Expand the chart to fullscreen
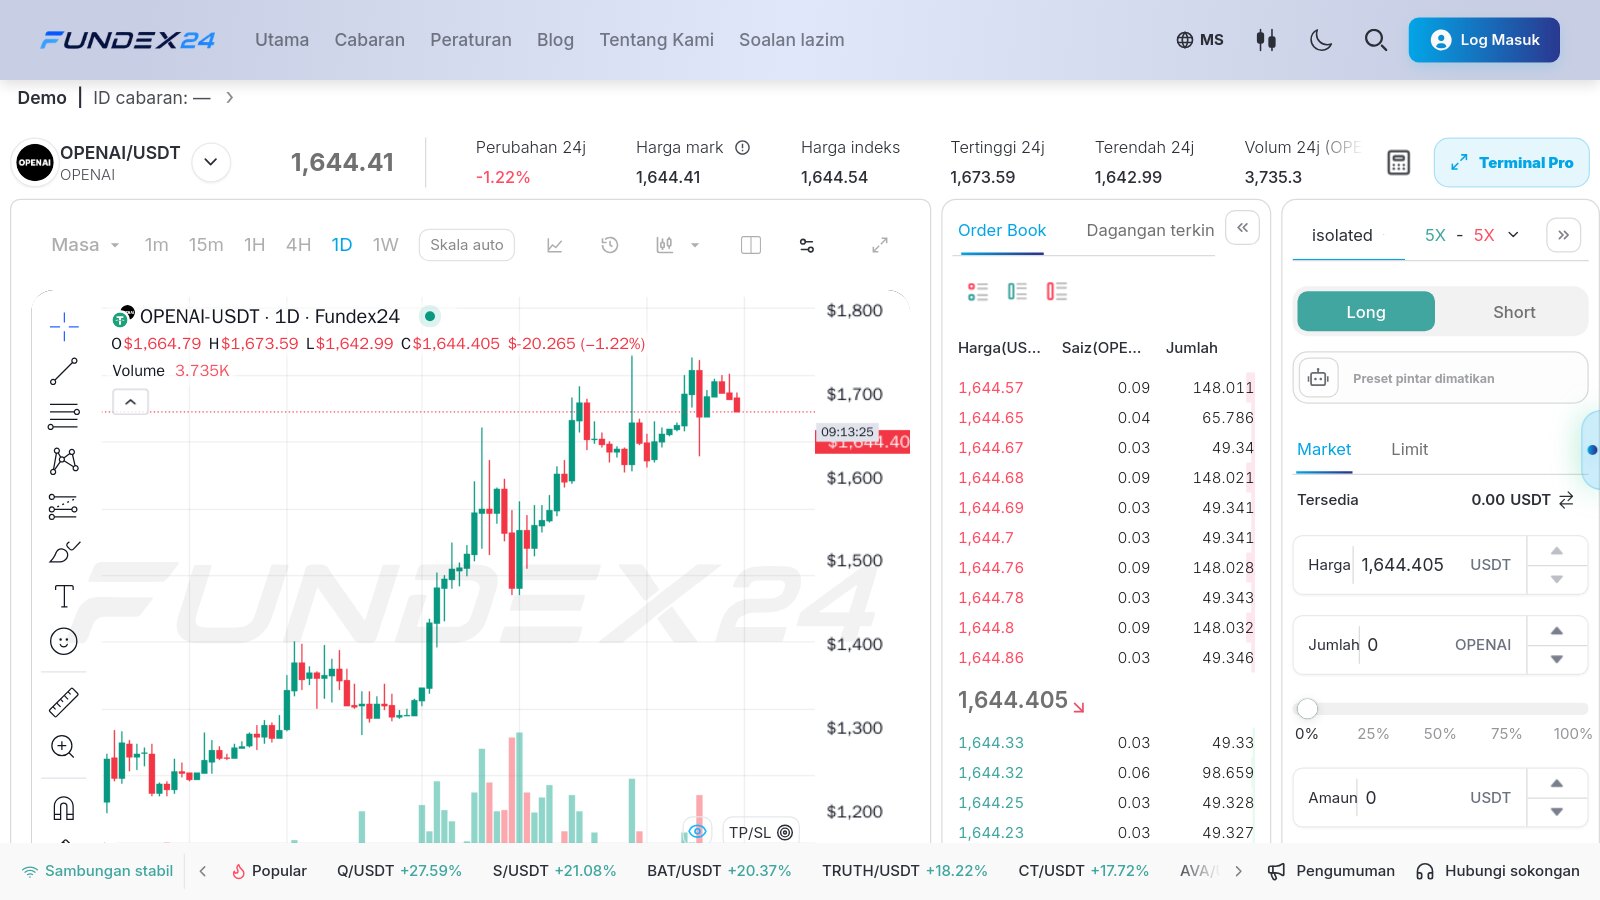The height and width of the screenshot is (900, 1600). tap(880, 245)
